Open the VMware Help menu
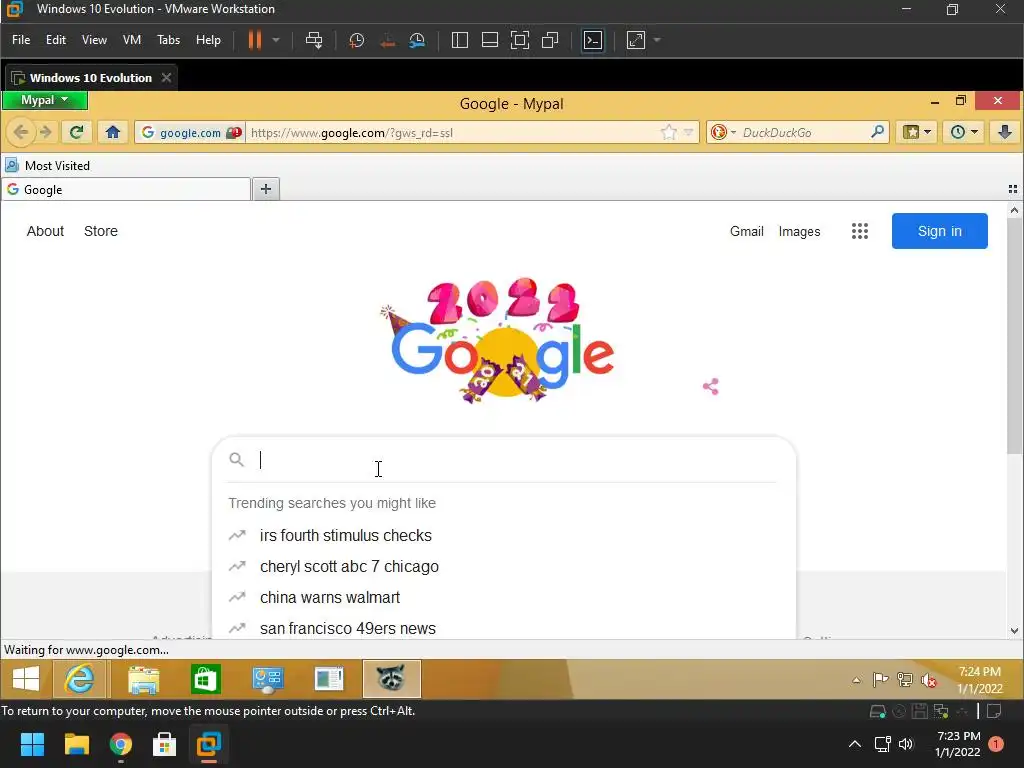 click(x=208, y=40)
